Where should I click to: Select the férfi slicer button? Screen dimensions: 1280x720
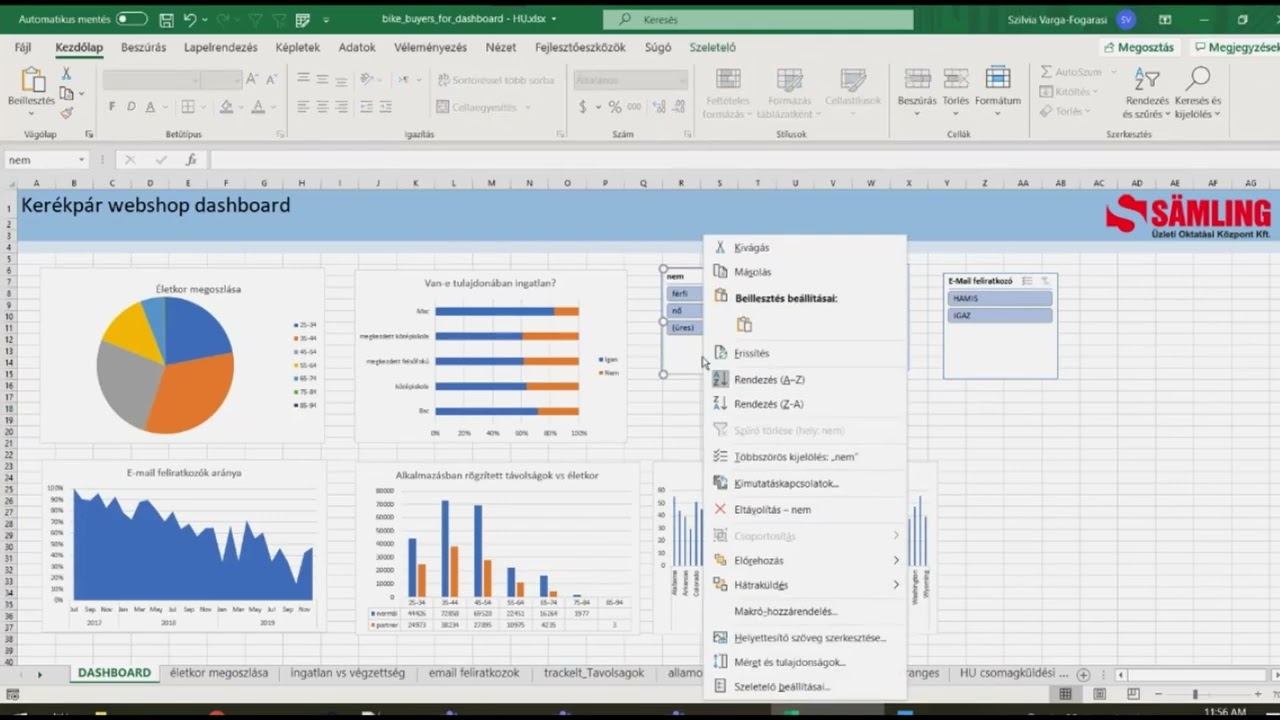tap(684, 294)
